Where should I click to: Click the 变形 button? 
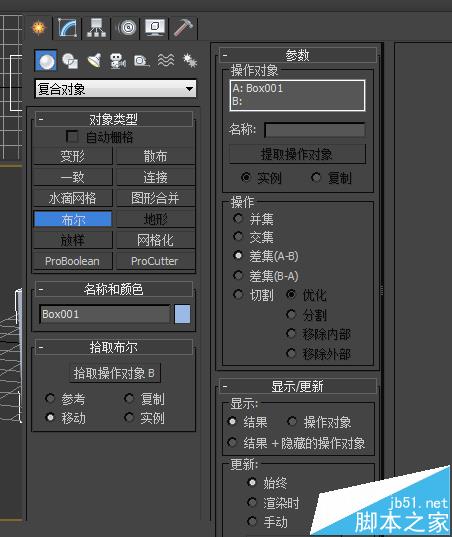click(x=73, y=157)
